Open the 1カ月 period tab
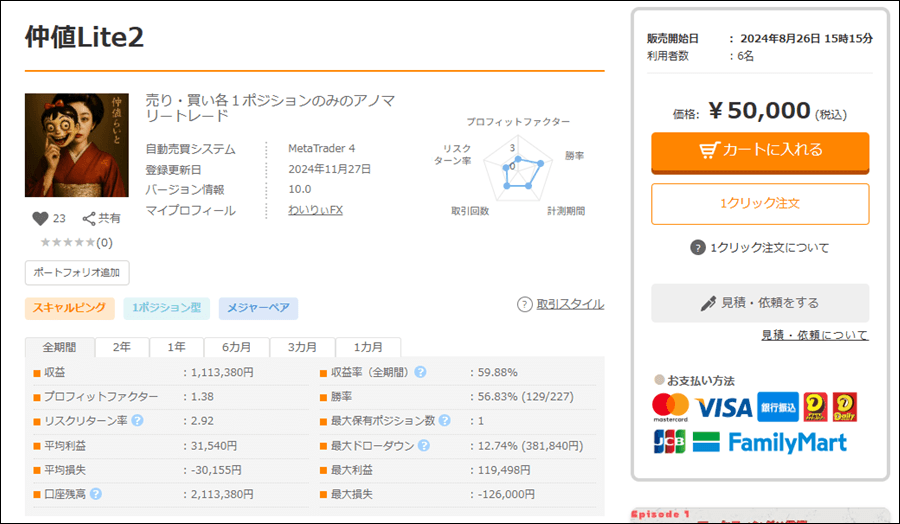This screenshot has width=900, height=524. (x=367, y=347)
